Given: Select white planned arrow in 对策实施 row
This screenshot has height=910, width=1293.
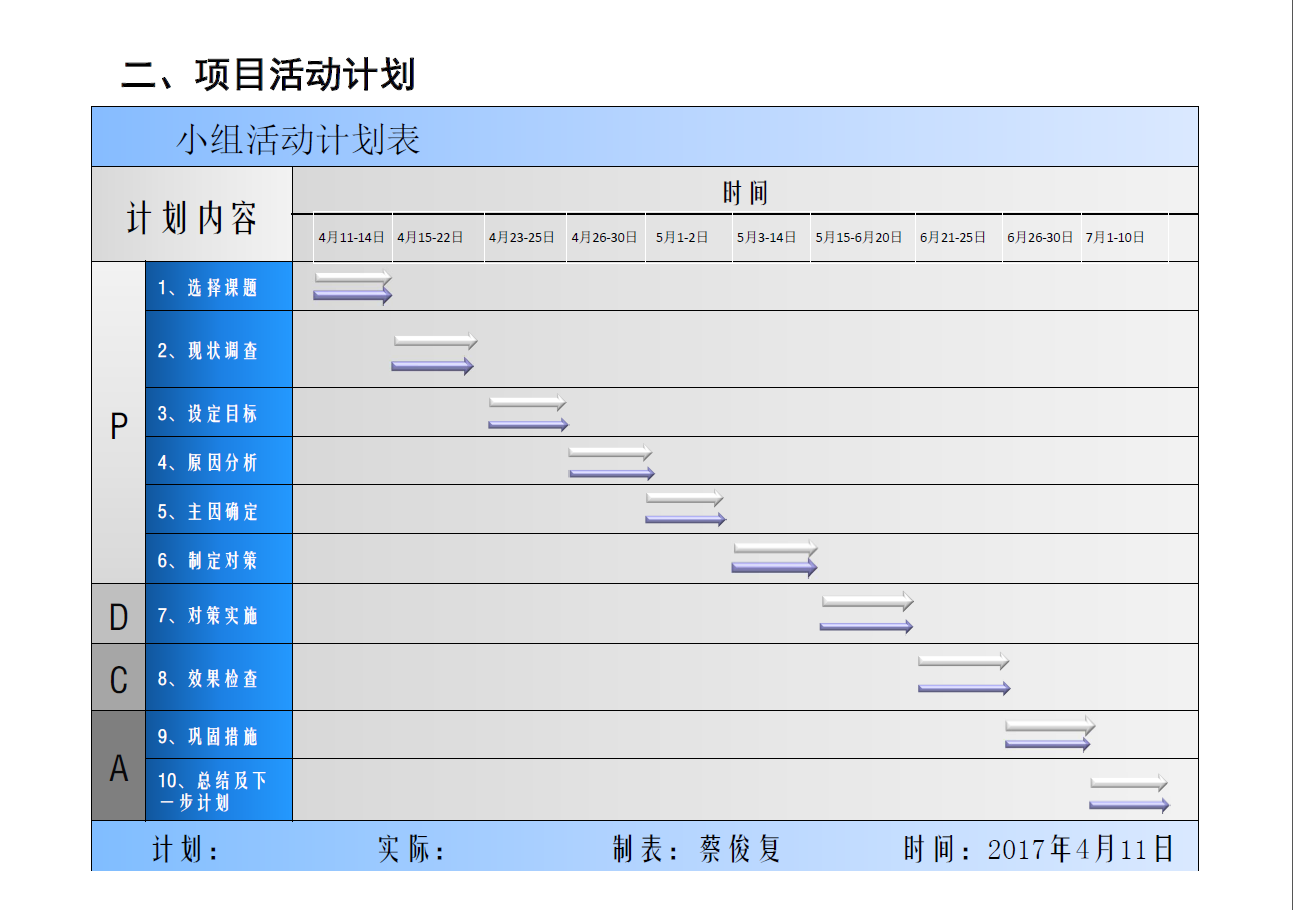Looking at the screenshot, I should [868, 601].
